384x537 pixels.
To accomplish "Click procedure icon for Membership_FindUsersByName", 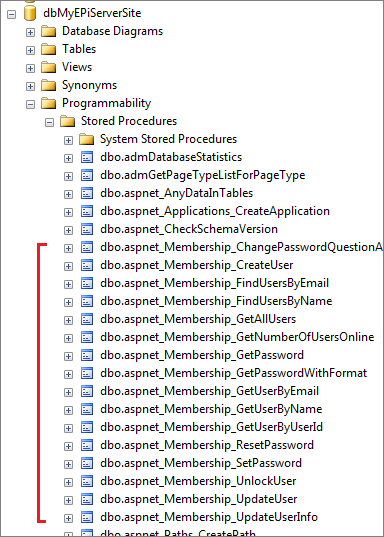I will 87,301.
